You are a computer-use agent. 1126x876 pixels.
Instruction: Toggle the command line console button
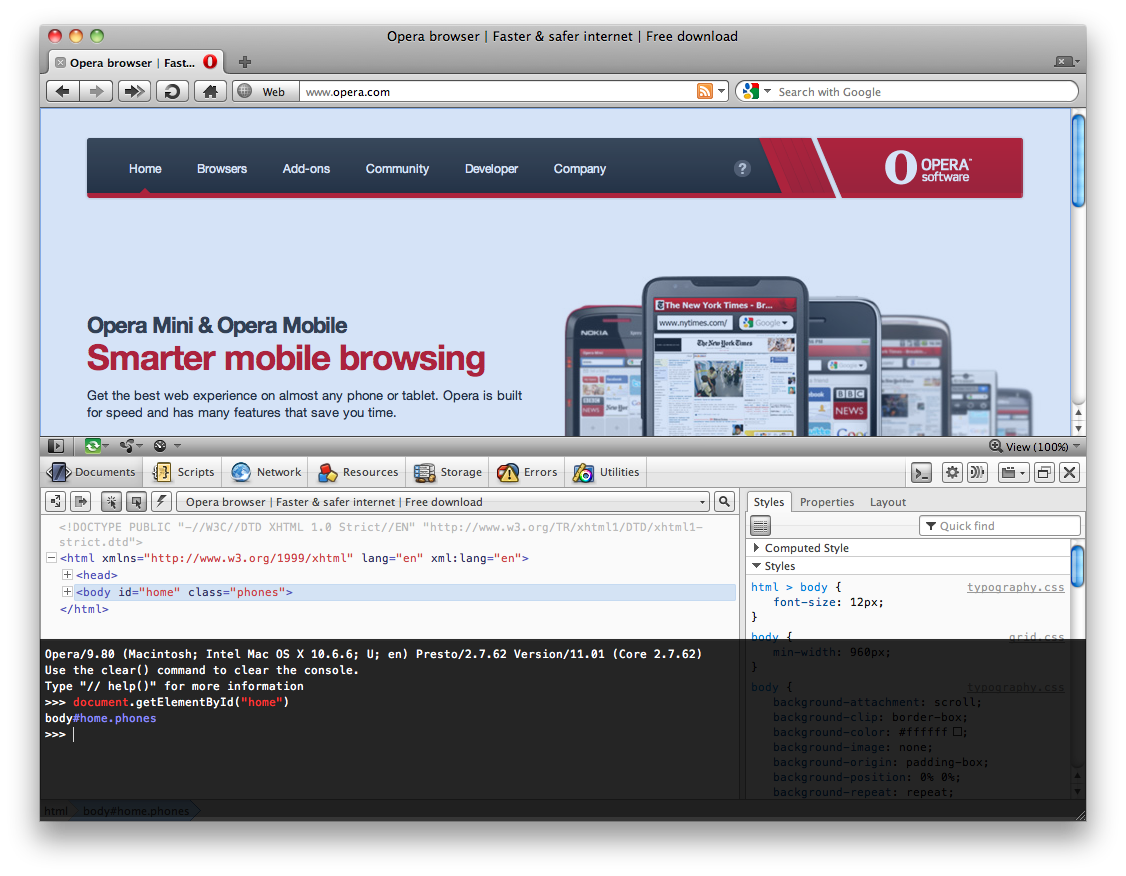point(922,473)
